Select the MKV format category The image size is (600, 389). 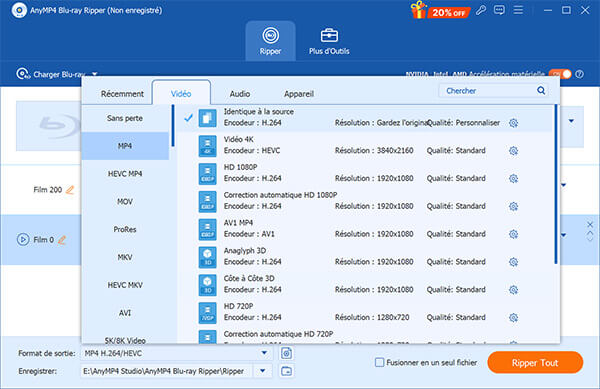click(x=125, y=257)
